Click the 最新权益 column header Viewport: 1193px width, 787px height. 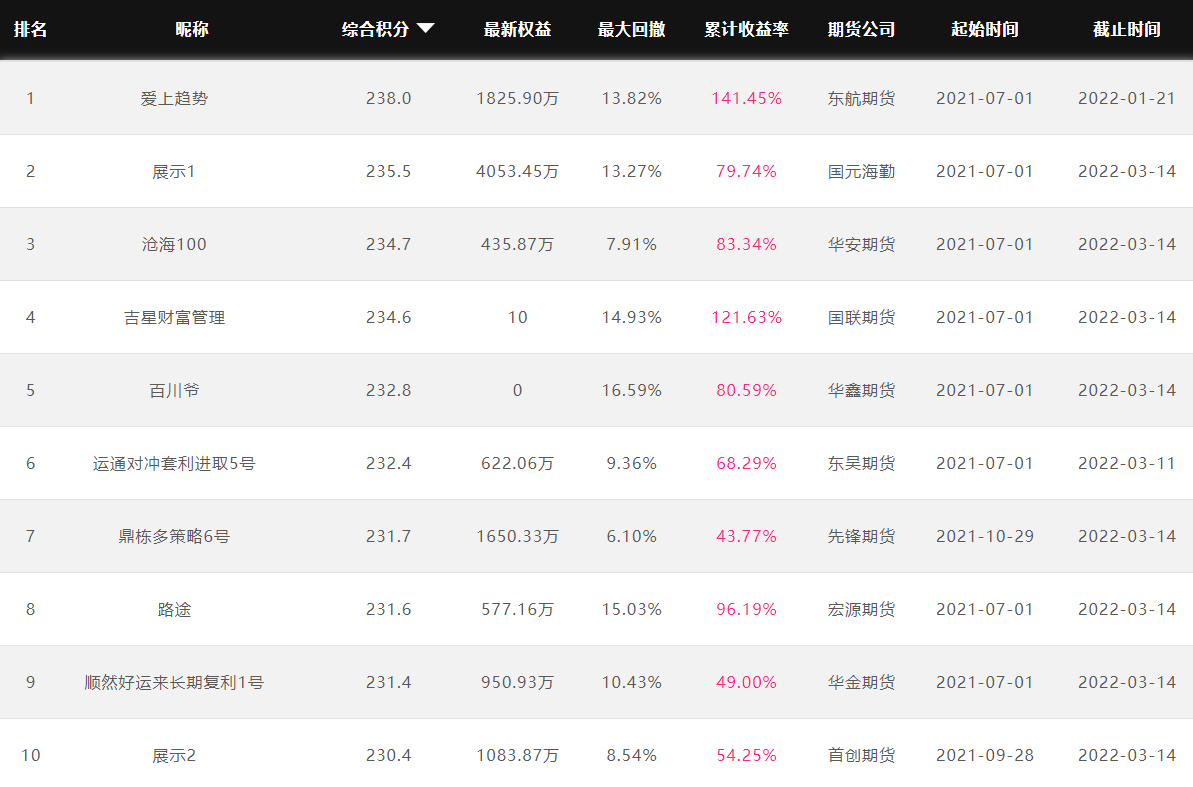pyautogui.click(x=517, y=29)
